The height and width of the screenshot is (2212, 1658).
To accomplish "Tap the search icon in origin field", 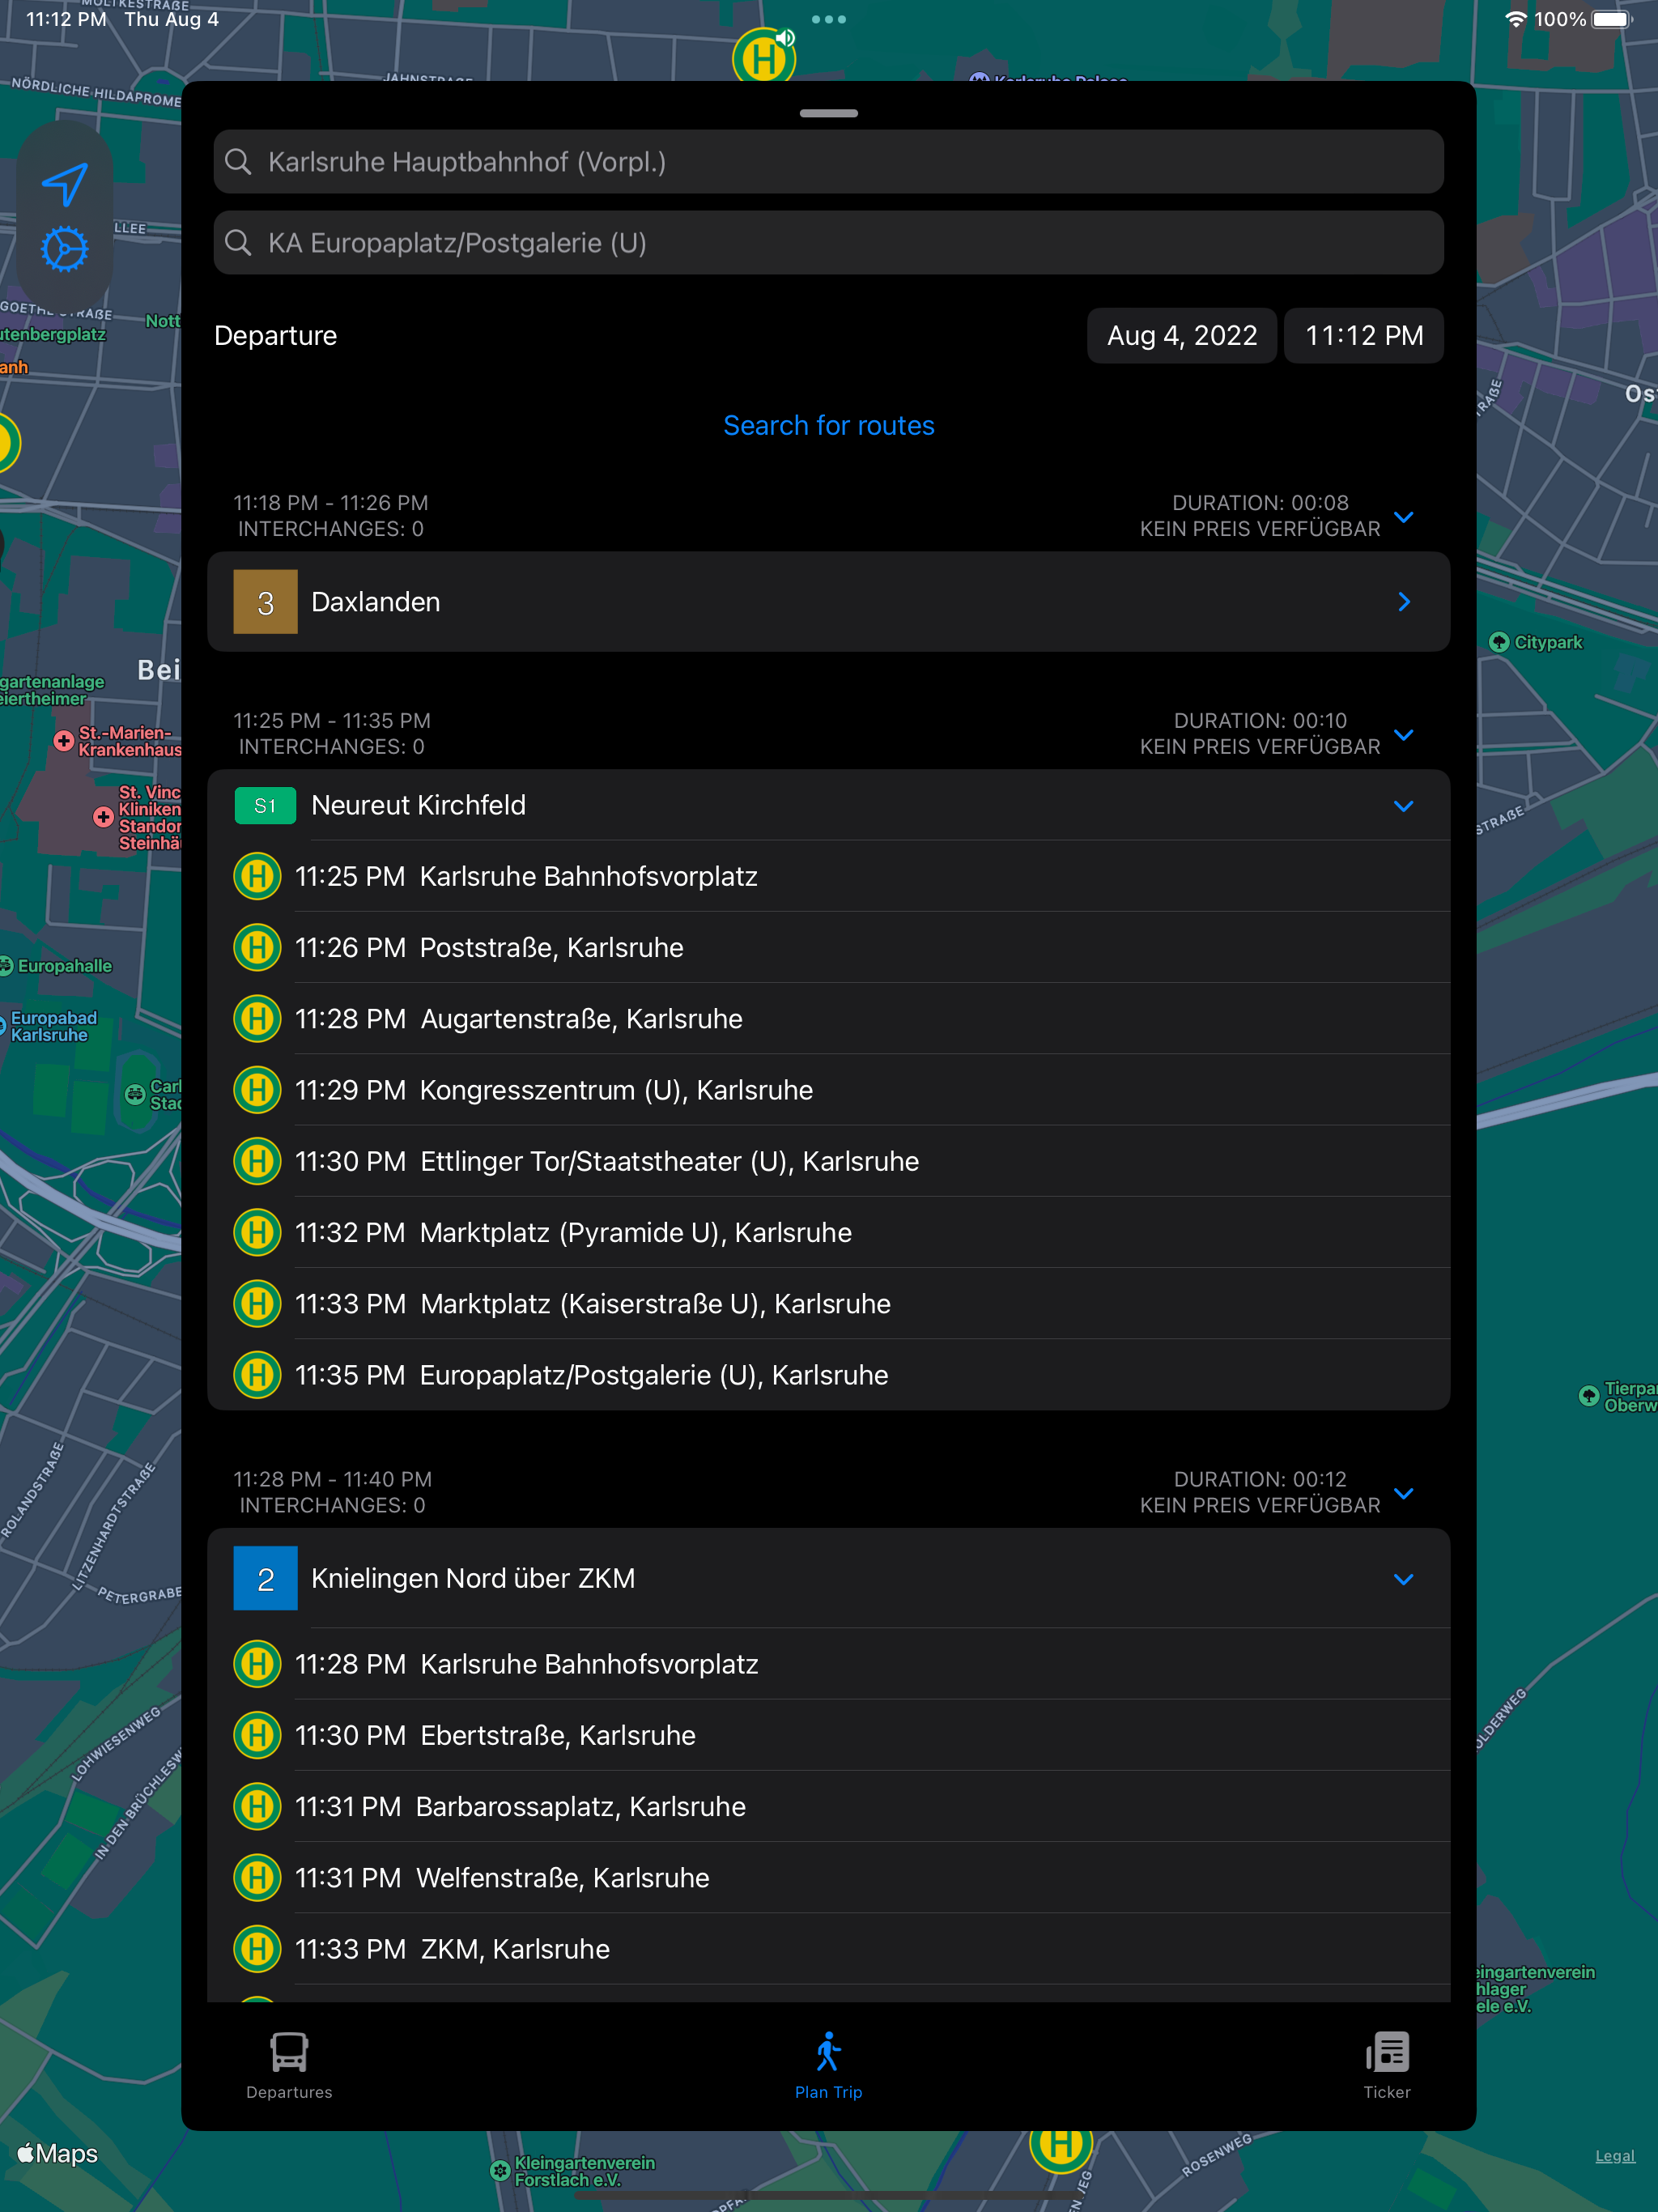I will 238,161.
